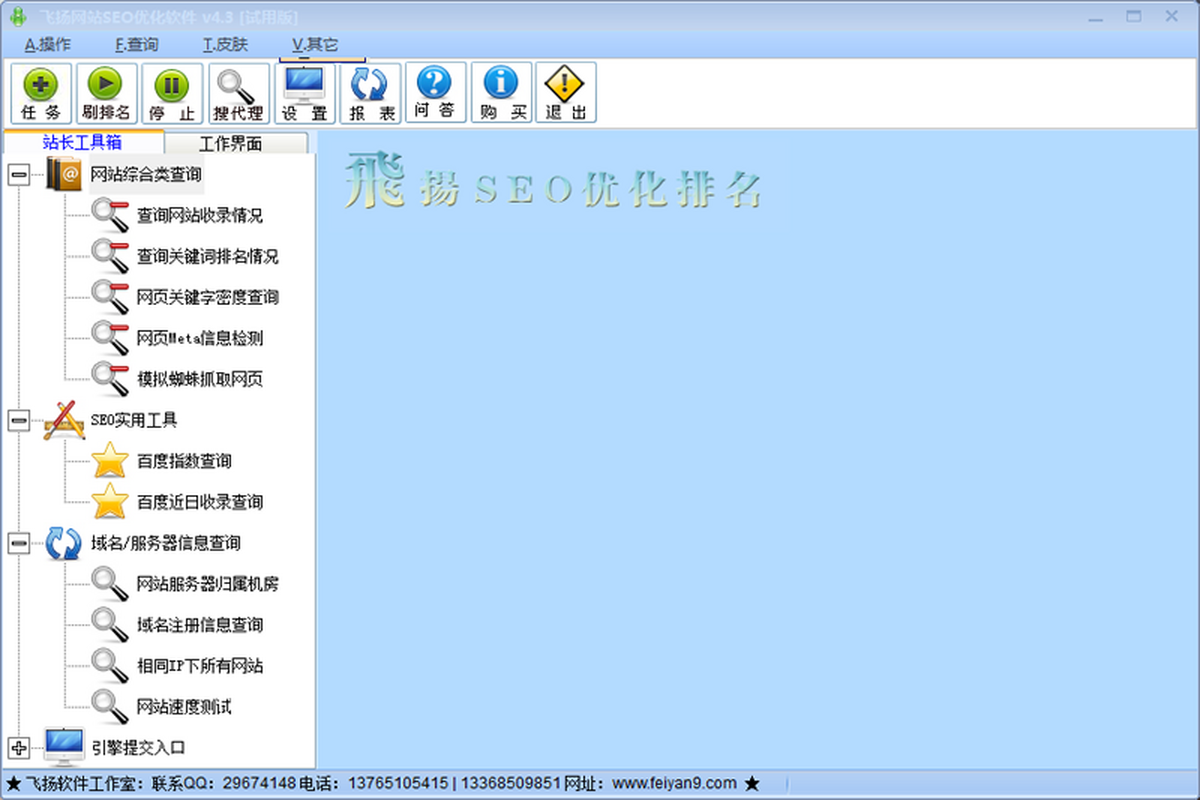Open the 购买 info icon

pyautogui.click(x=502, y=94)
